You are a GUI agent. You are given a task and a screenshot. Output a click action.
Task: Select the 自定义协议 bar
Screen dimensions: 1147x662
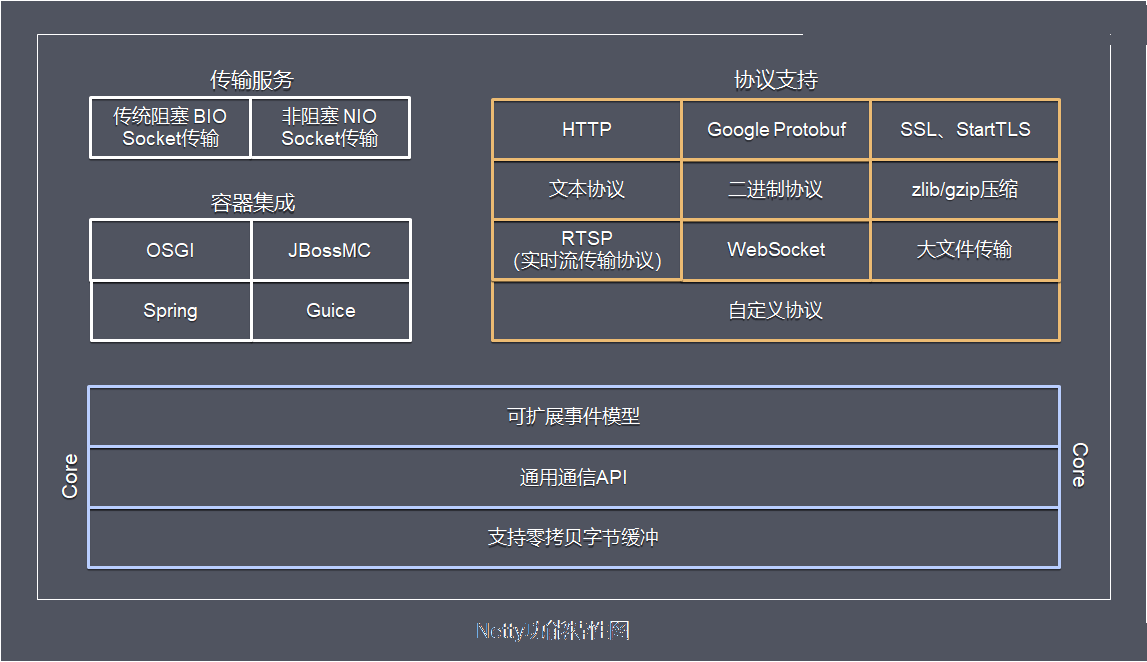(776, 311)
